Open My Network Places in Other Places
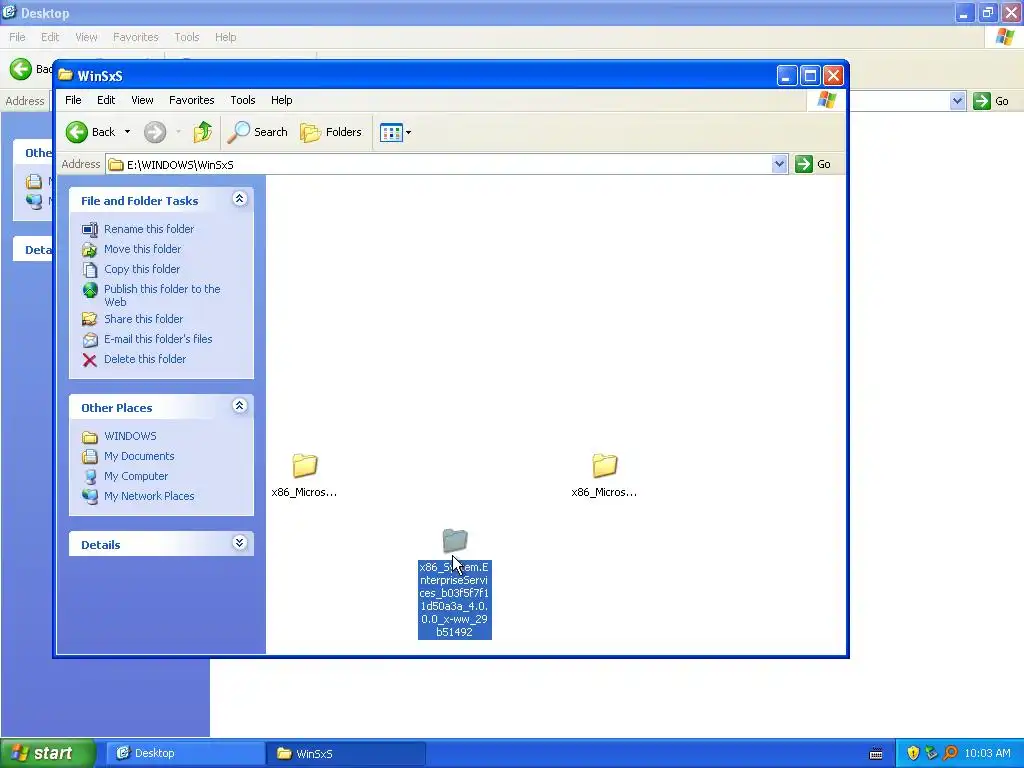 coord(149,496)
